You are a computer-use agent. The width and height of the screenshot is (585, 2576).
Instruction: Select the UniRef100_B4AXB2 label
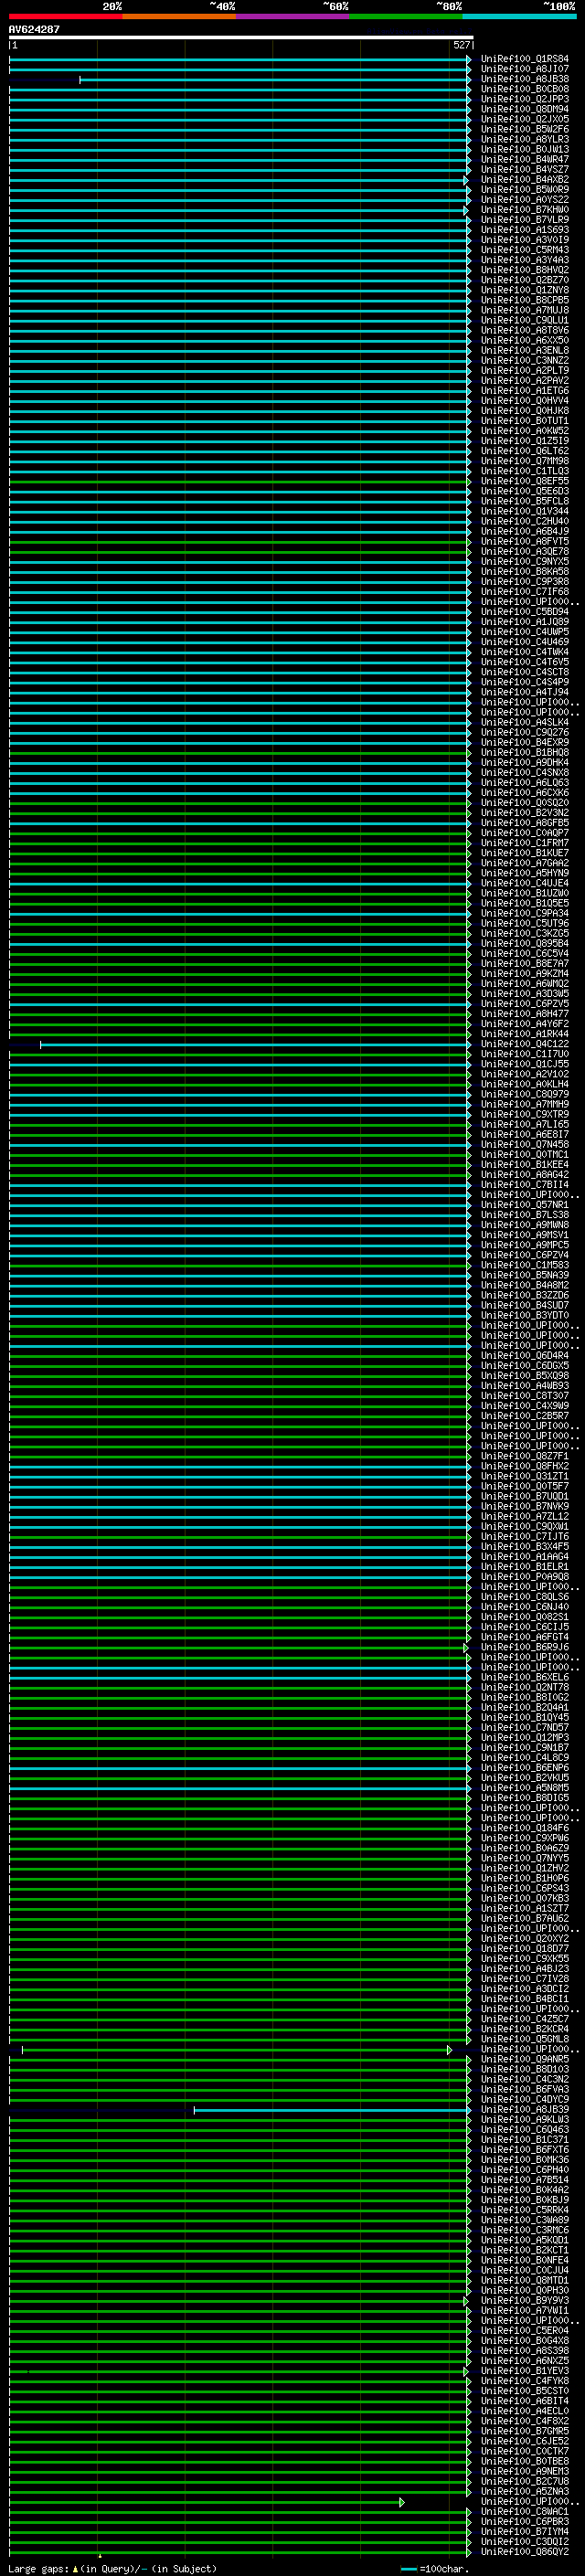(524, 179)
